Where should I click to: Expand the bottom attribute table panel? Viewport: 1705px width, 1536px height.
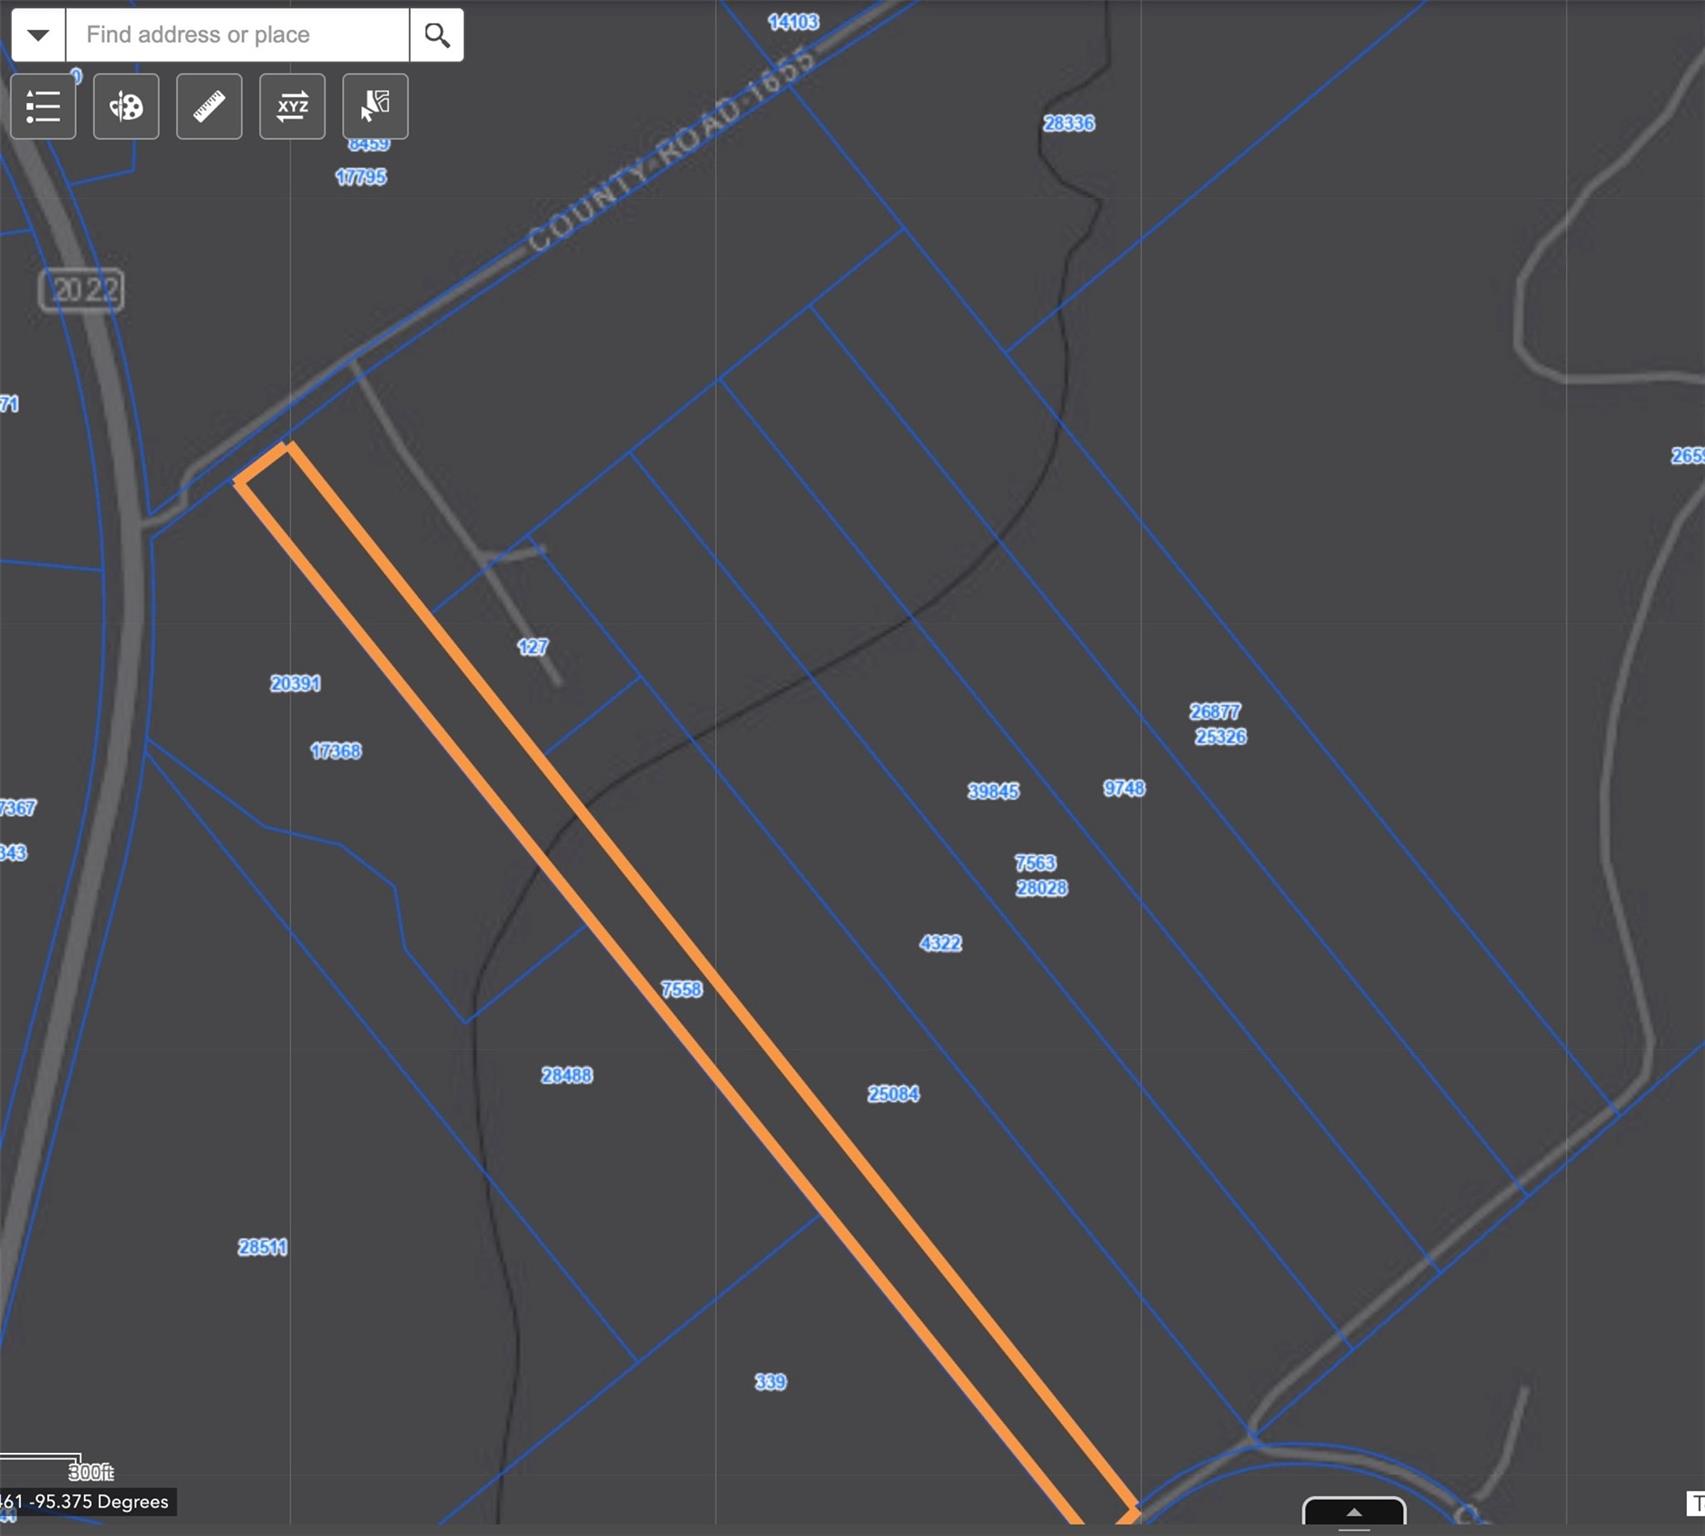[x=1353, y=1512]
